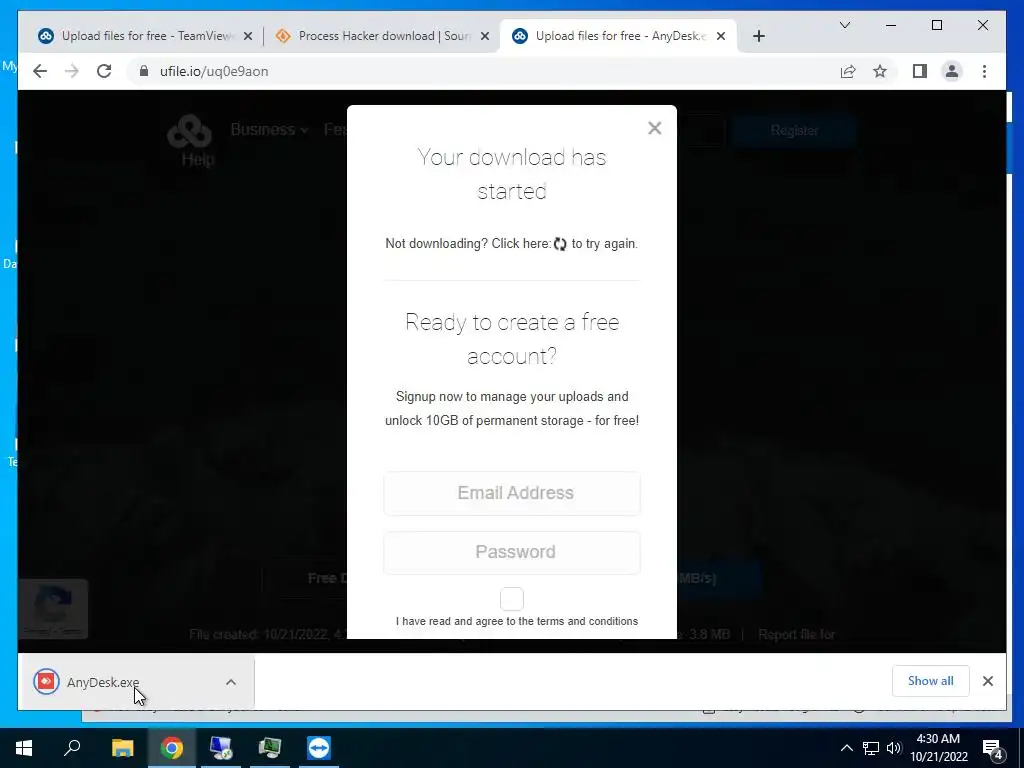Screen dimensions: 1024x768
Task: Open the terms and conditions link
Action: click(587, 621)
